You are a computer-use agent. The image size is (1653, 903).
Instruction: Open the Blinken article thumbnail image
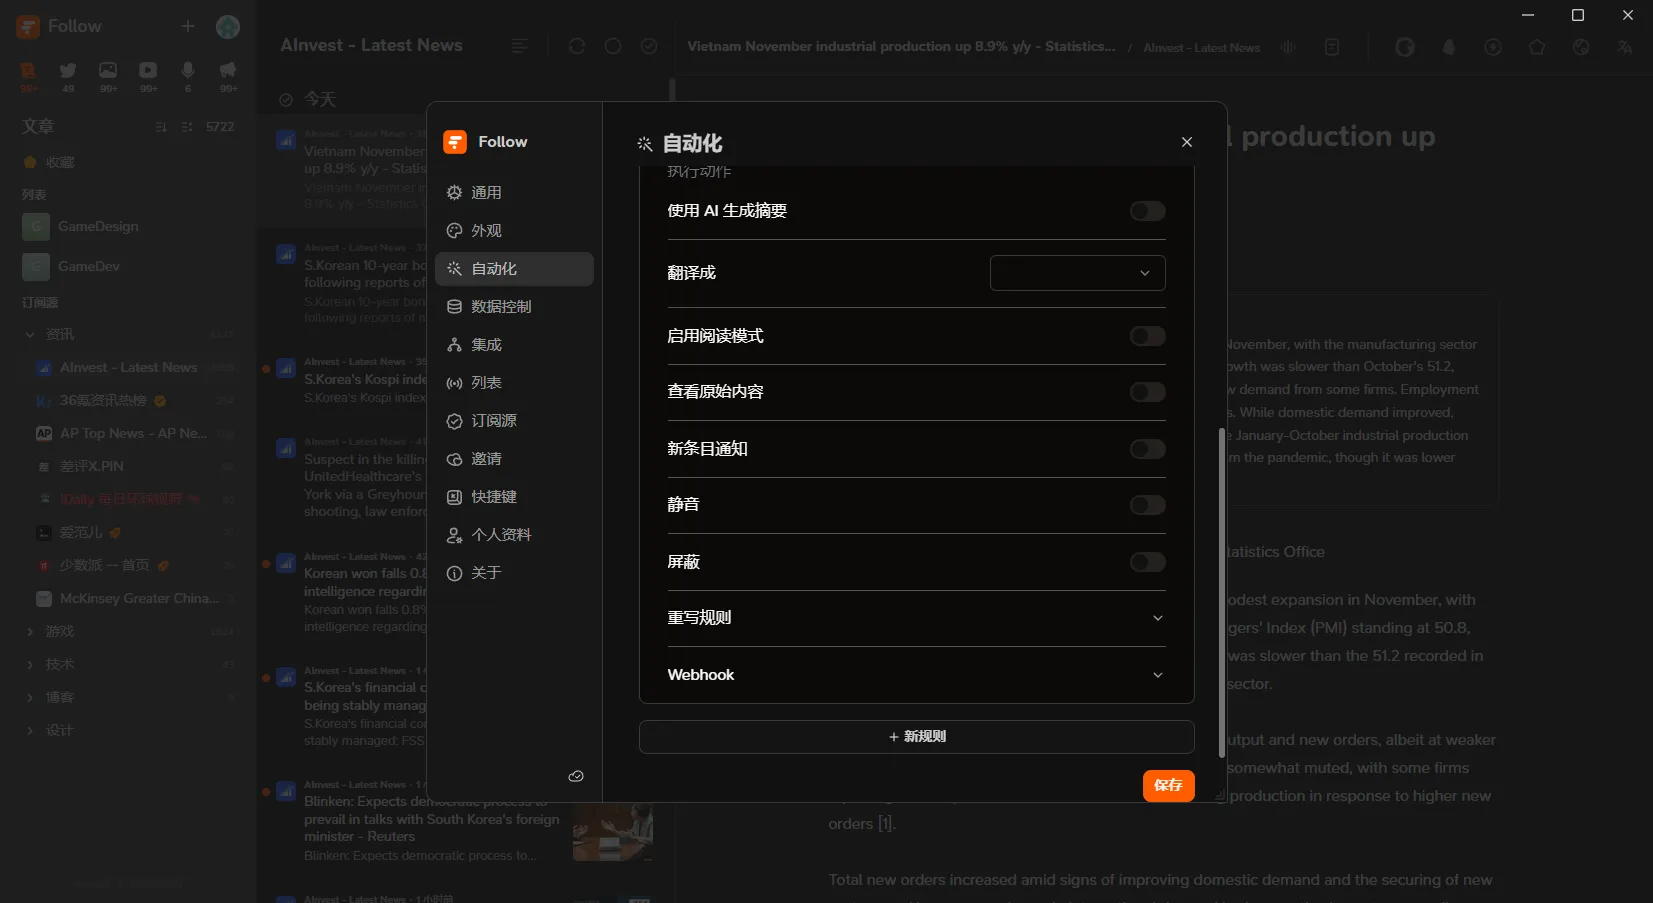click(611, 832)
